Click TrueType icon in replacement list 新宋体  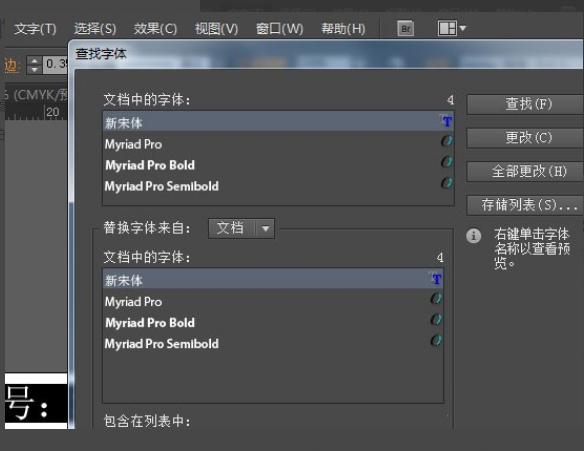coord(435,278)
